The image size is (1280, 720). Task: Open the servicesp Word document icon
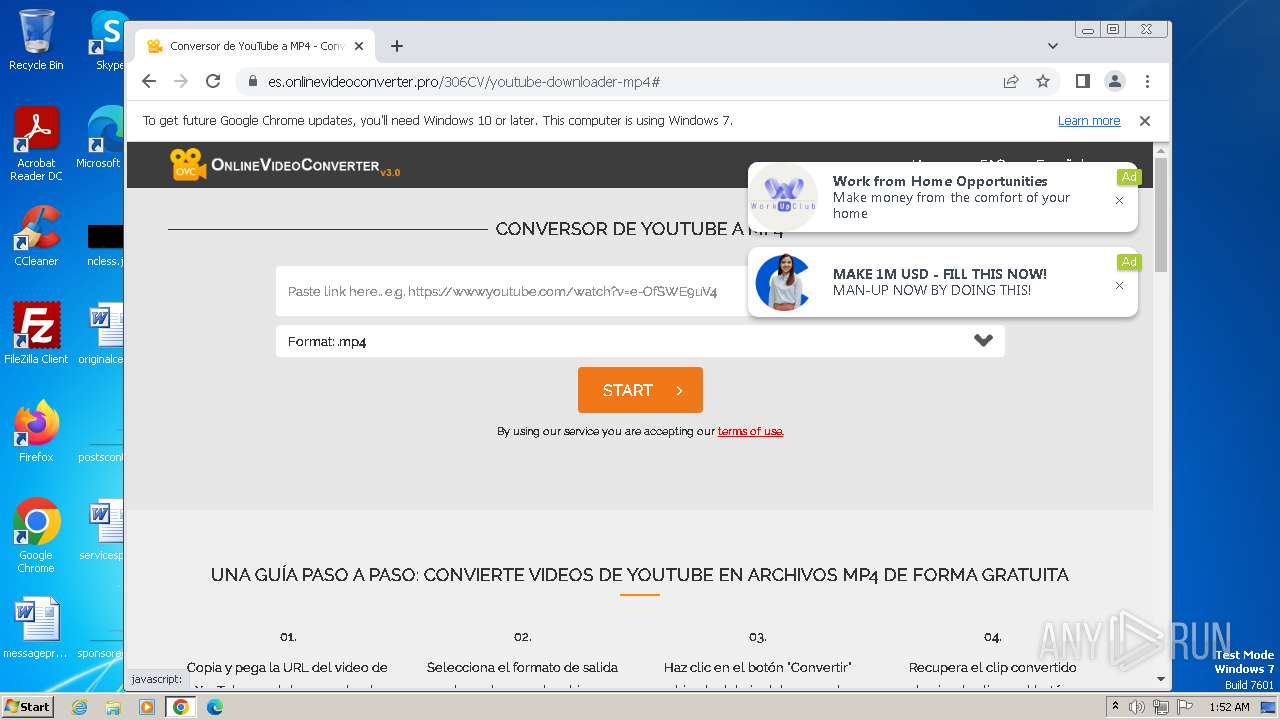102,530
